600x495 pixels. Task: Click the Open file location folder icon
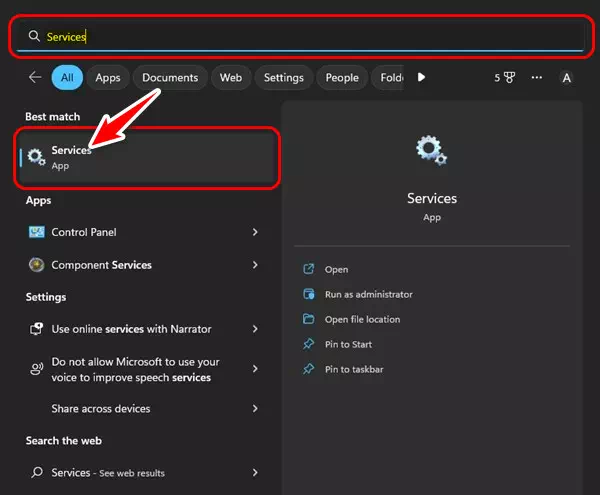[x=308, y=319]
